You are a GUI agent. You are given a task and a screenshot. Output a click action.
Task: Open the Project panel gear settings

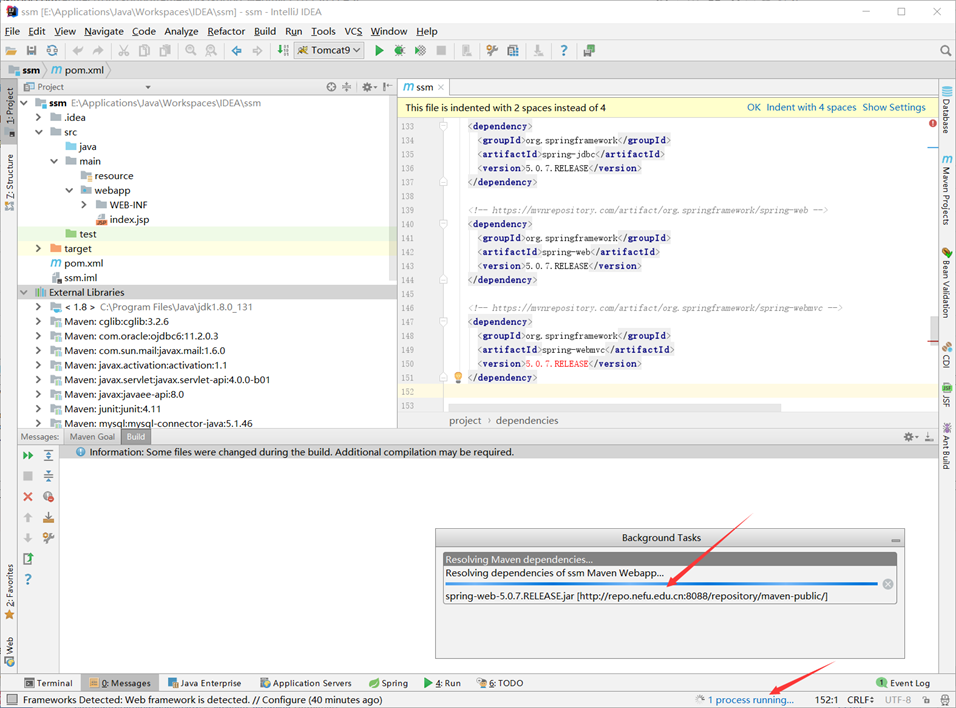click(368, 87)
